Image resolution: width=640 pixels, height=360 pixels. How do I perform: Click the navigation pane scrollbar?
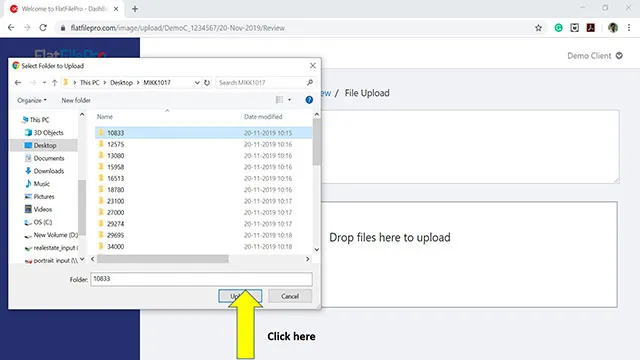82,207
